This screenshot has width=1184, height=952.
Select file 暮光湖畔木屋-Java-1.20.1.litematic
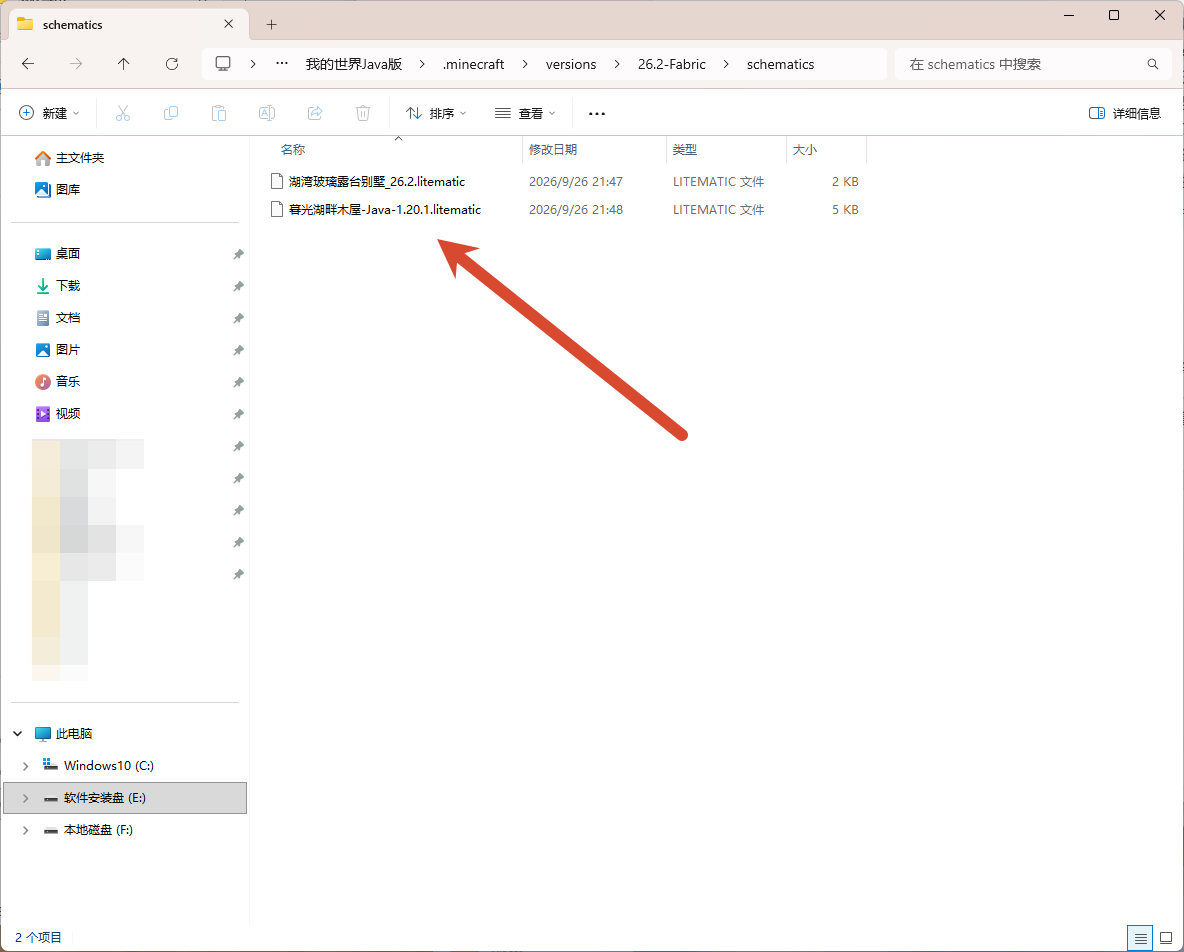(384, 209)
